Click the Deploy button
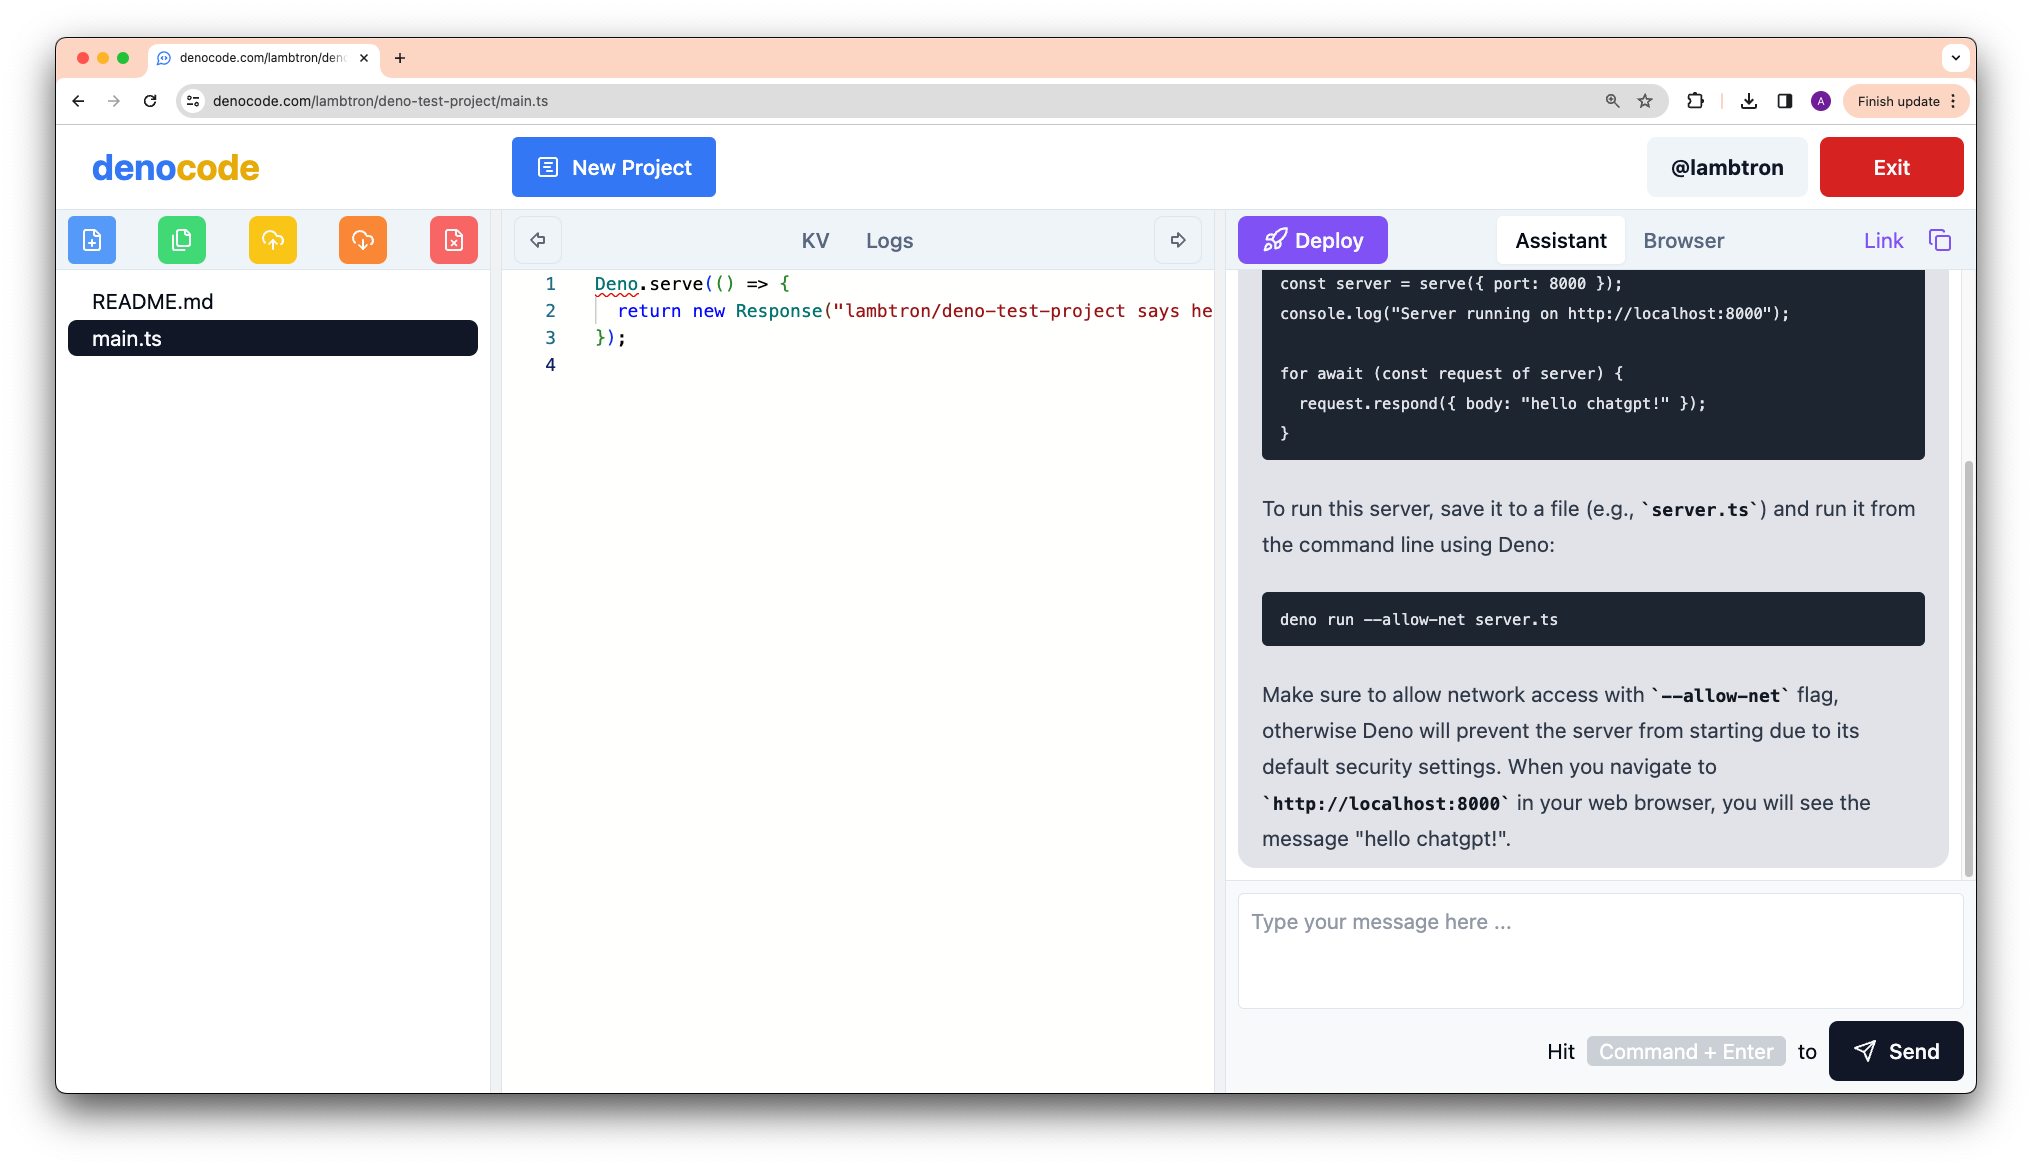 (1312, 240)
